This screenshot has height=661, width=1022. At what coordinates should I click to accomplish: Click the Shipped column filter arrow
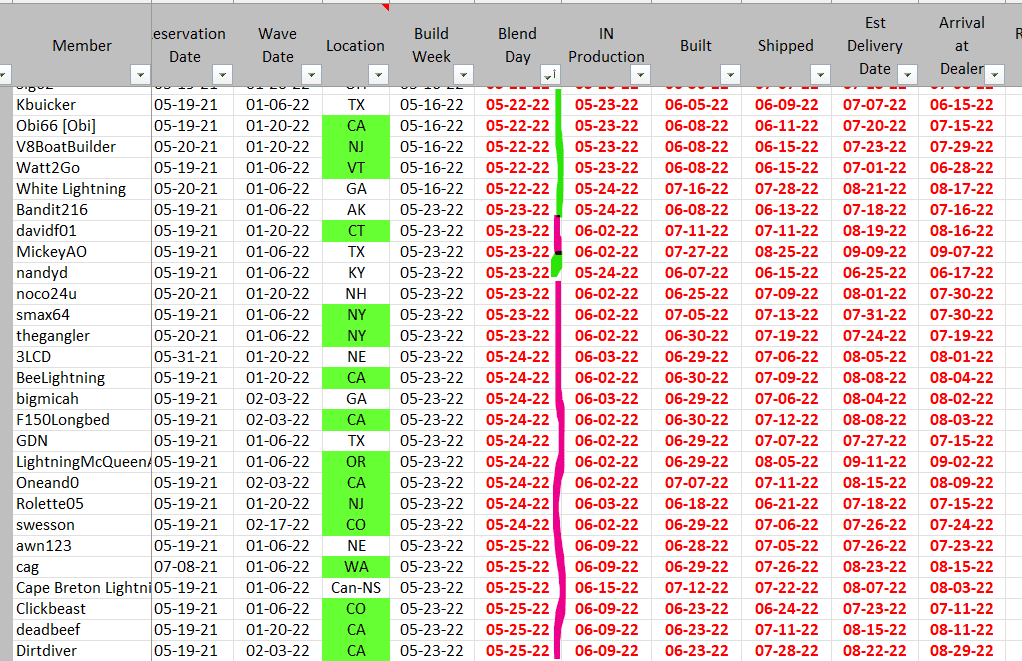click(x=820, y=75)
